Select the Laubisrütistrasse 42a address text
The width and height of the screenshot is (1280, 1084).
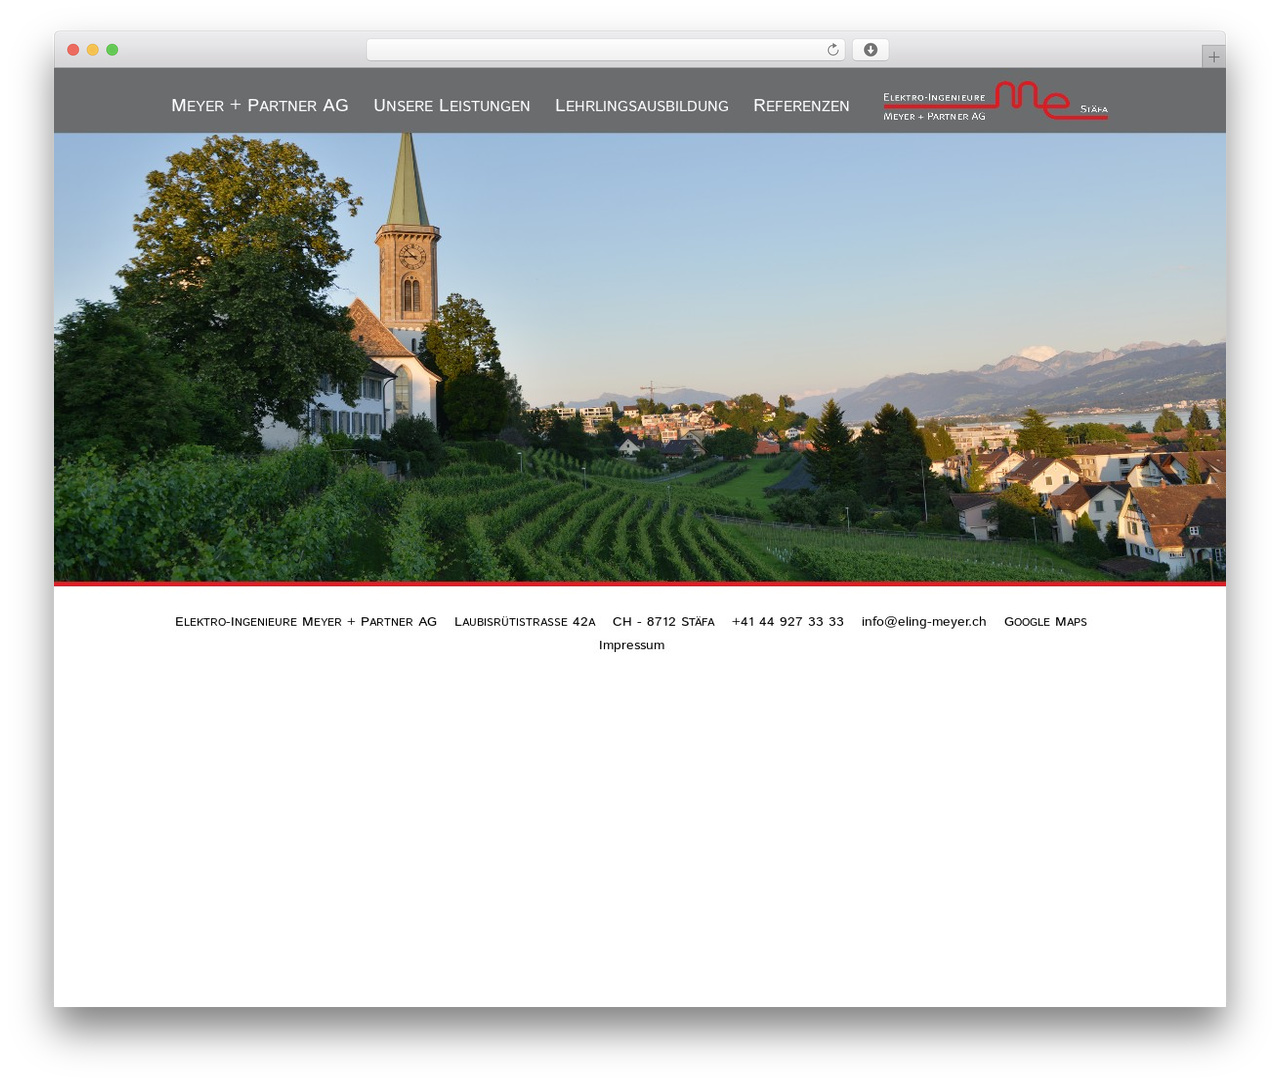(525, 621)
